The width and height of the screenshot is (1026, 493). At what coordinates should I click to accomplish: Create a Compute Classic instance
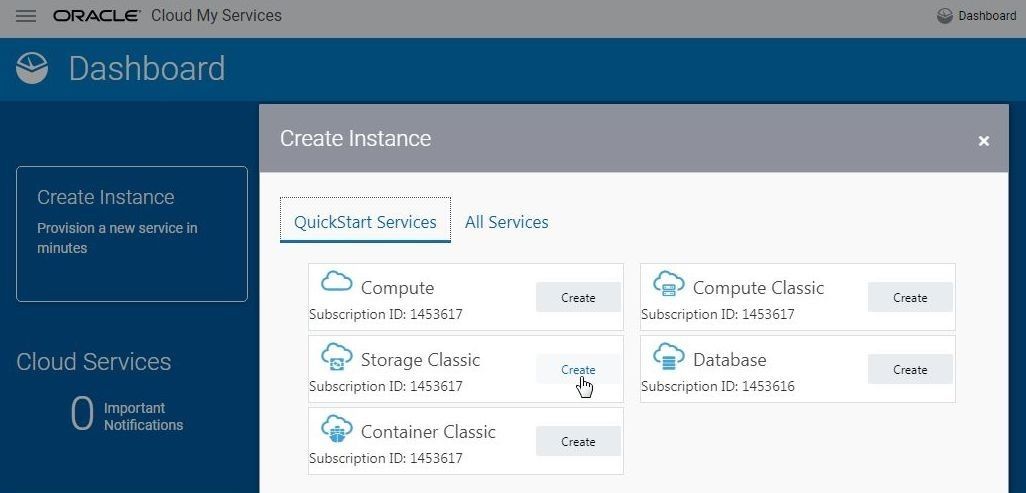pyautogui.click(x=910, y=297)
